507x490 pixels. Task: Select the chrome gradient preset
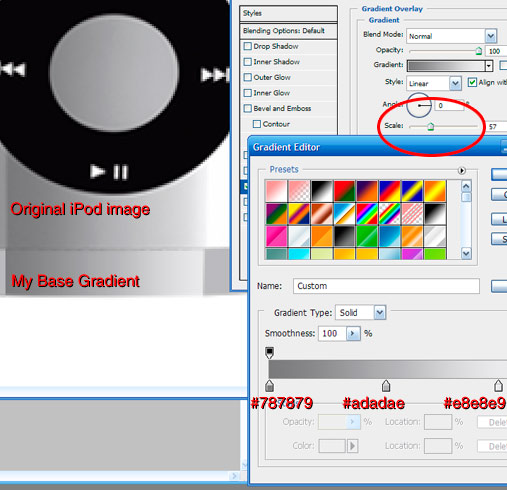pyautogui.click(x=345, y=214)
